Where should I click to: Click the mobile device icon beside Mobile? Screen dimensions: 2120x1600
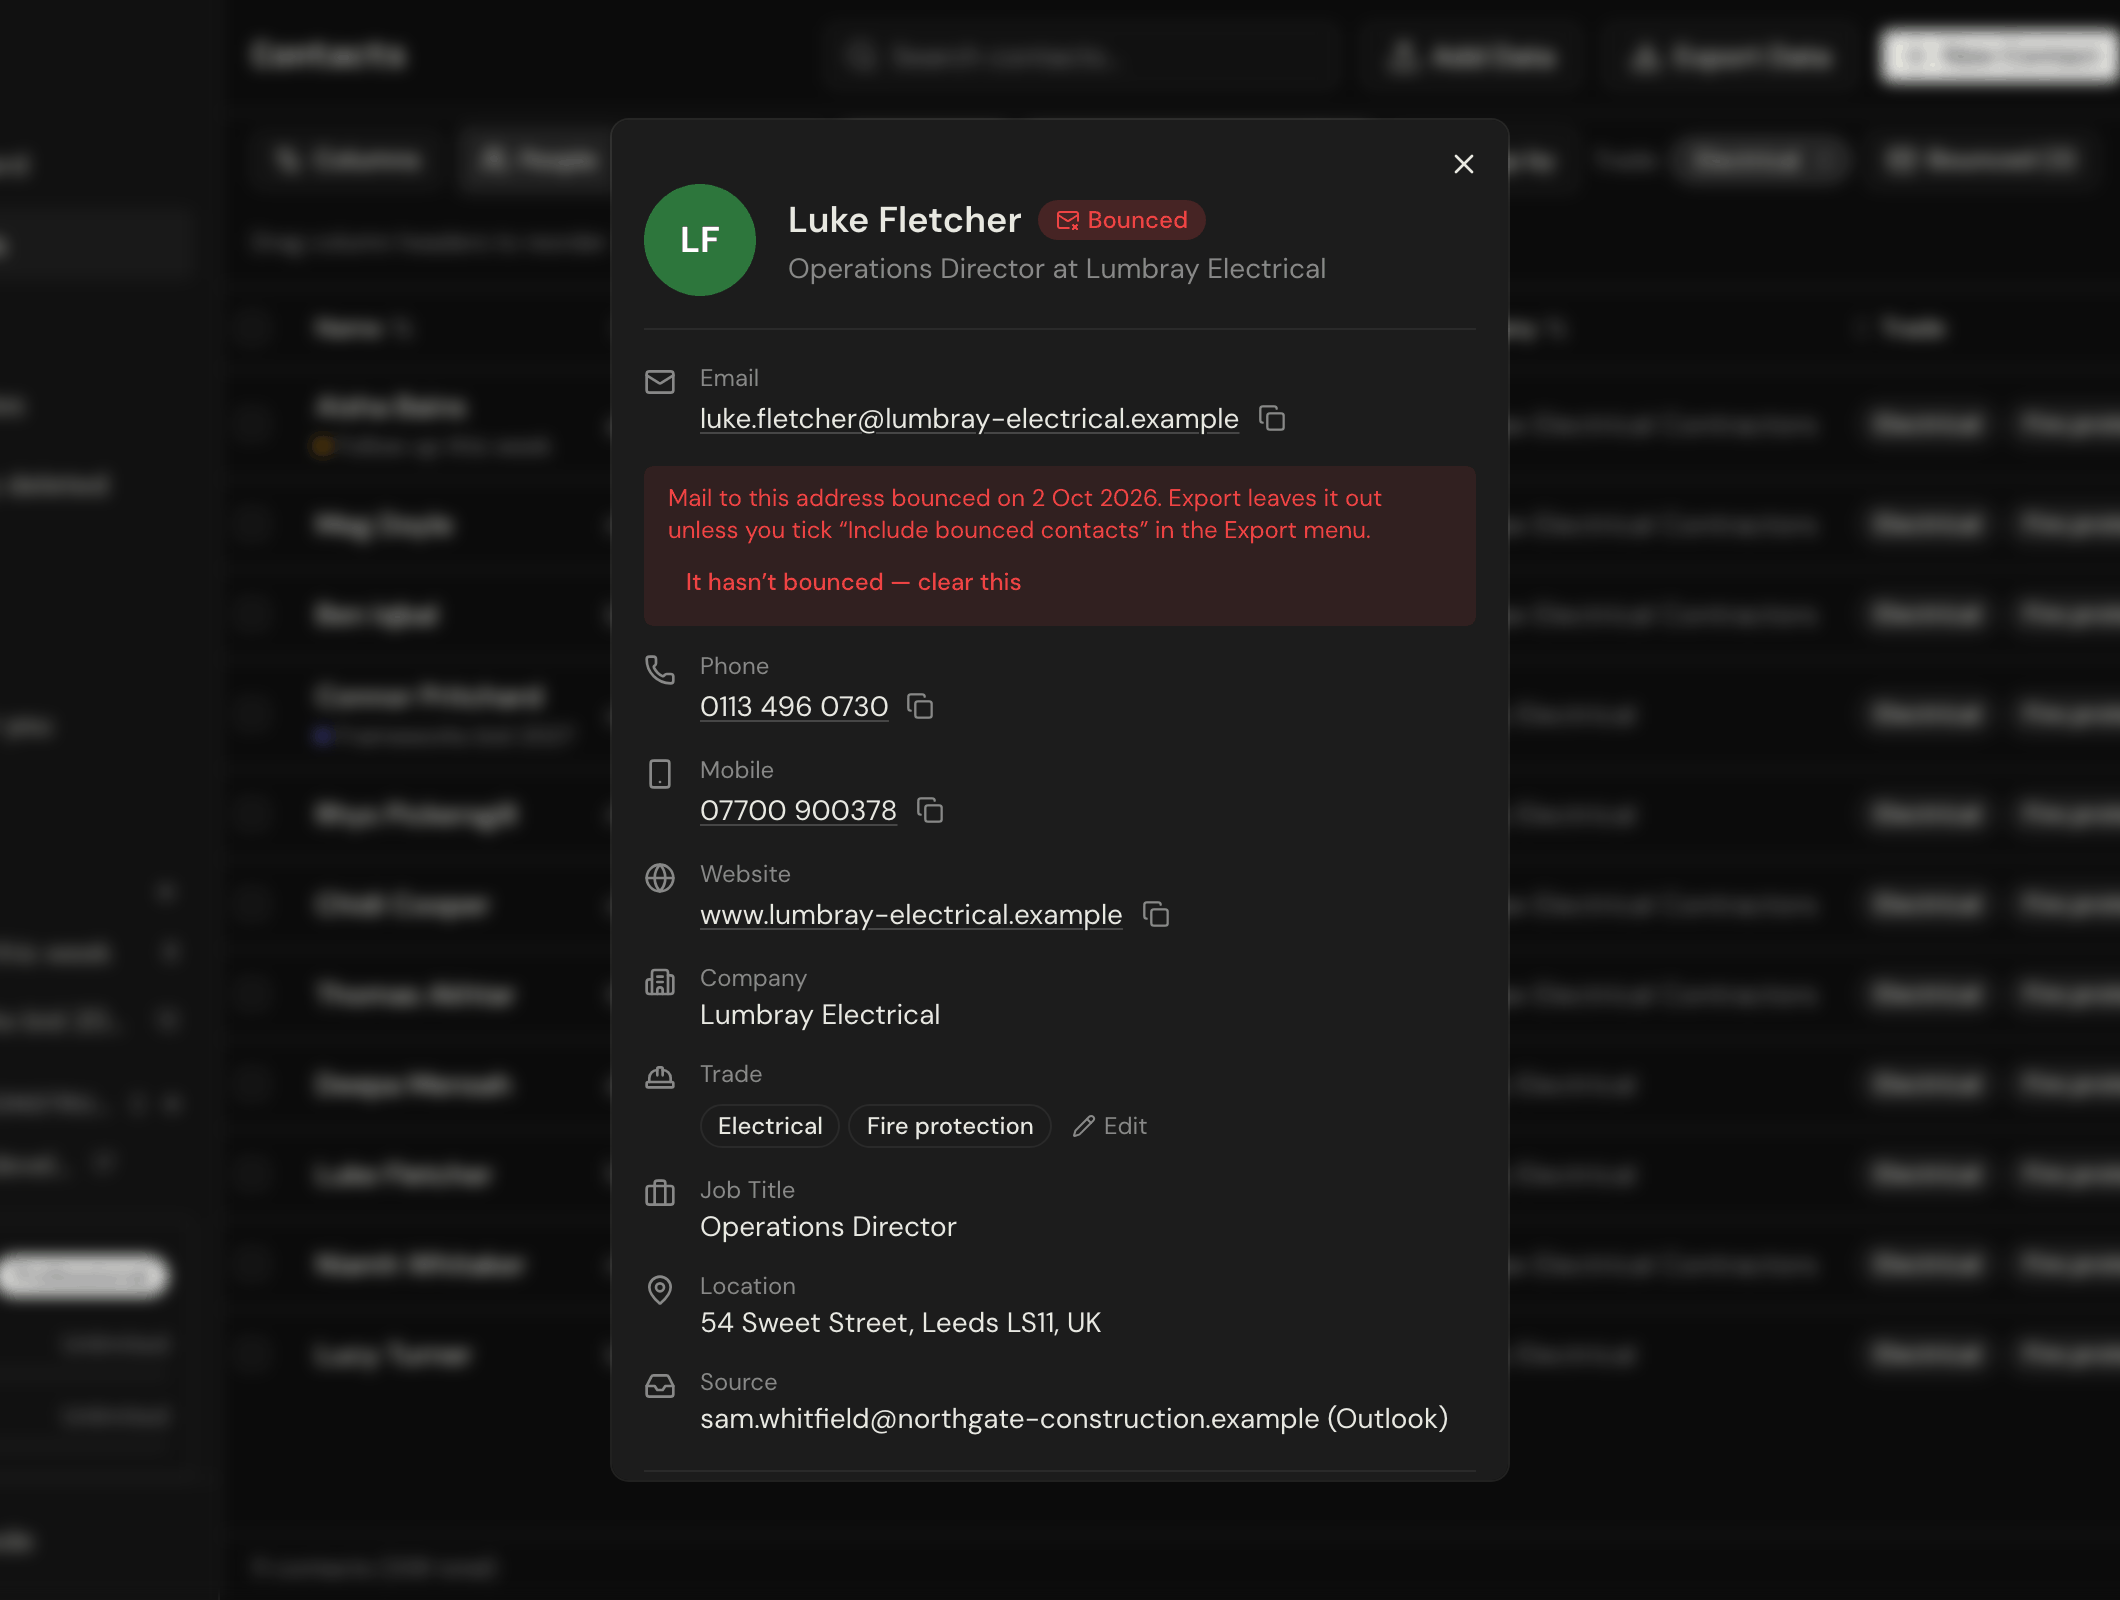coord(660,774)
